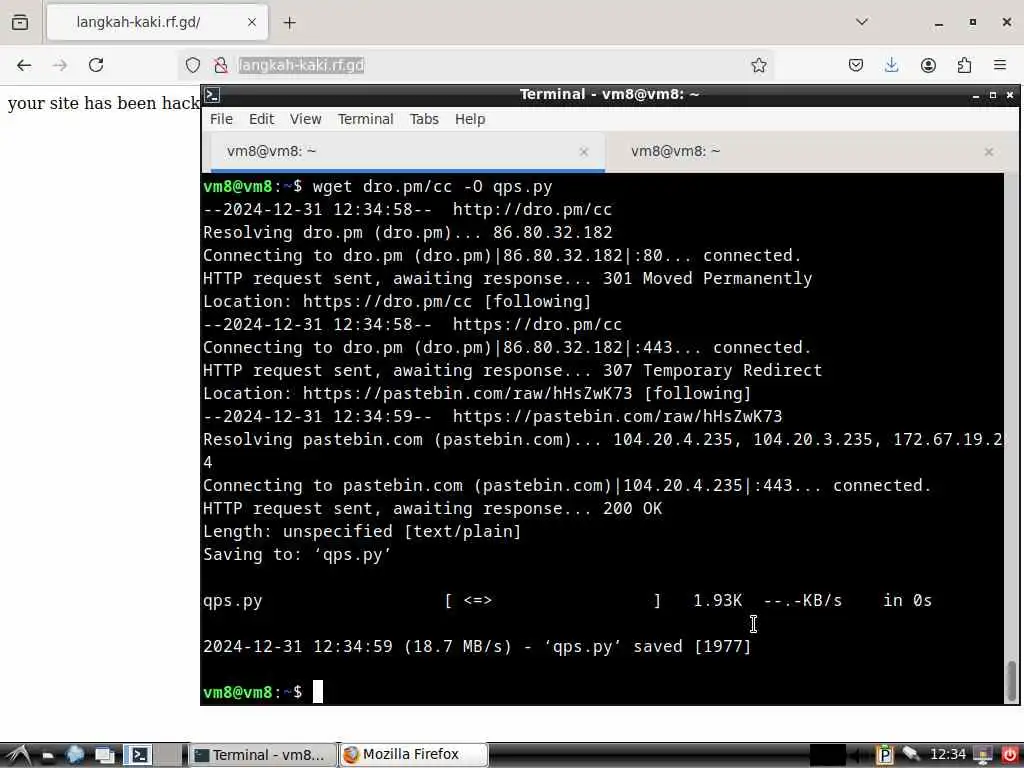Click the Kali applications menu icon in taskbar
This screenshot has height=768, width=1024.
point(18,756)
